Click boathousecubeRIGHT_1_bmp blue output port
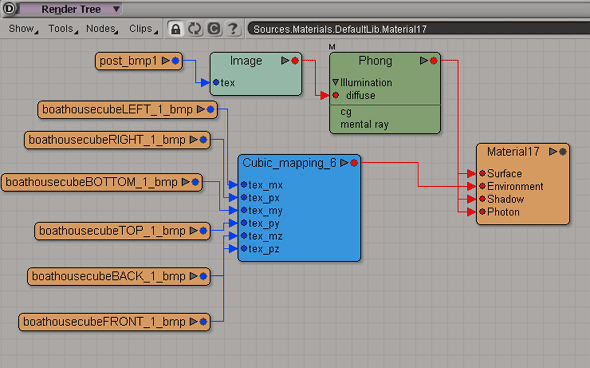590x368 pixels. coord(203,140)
